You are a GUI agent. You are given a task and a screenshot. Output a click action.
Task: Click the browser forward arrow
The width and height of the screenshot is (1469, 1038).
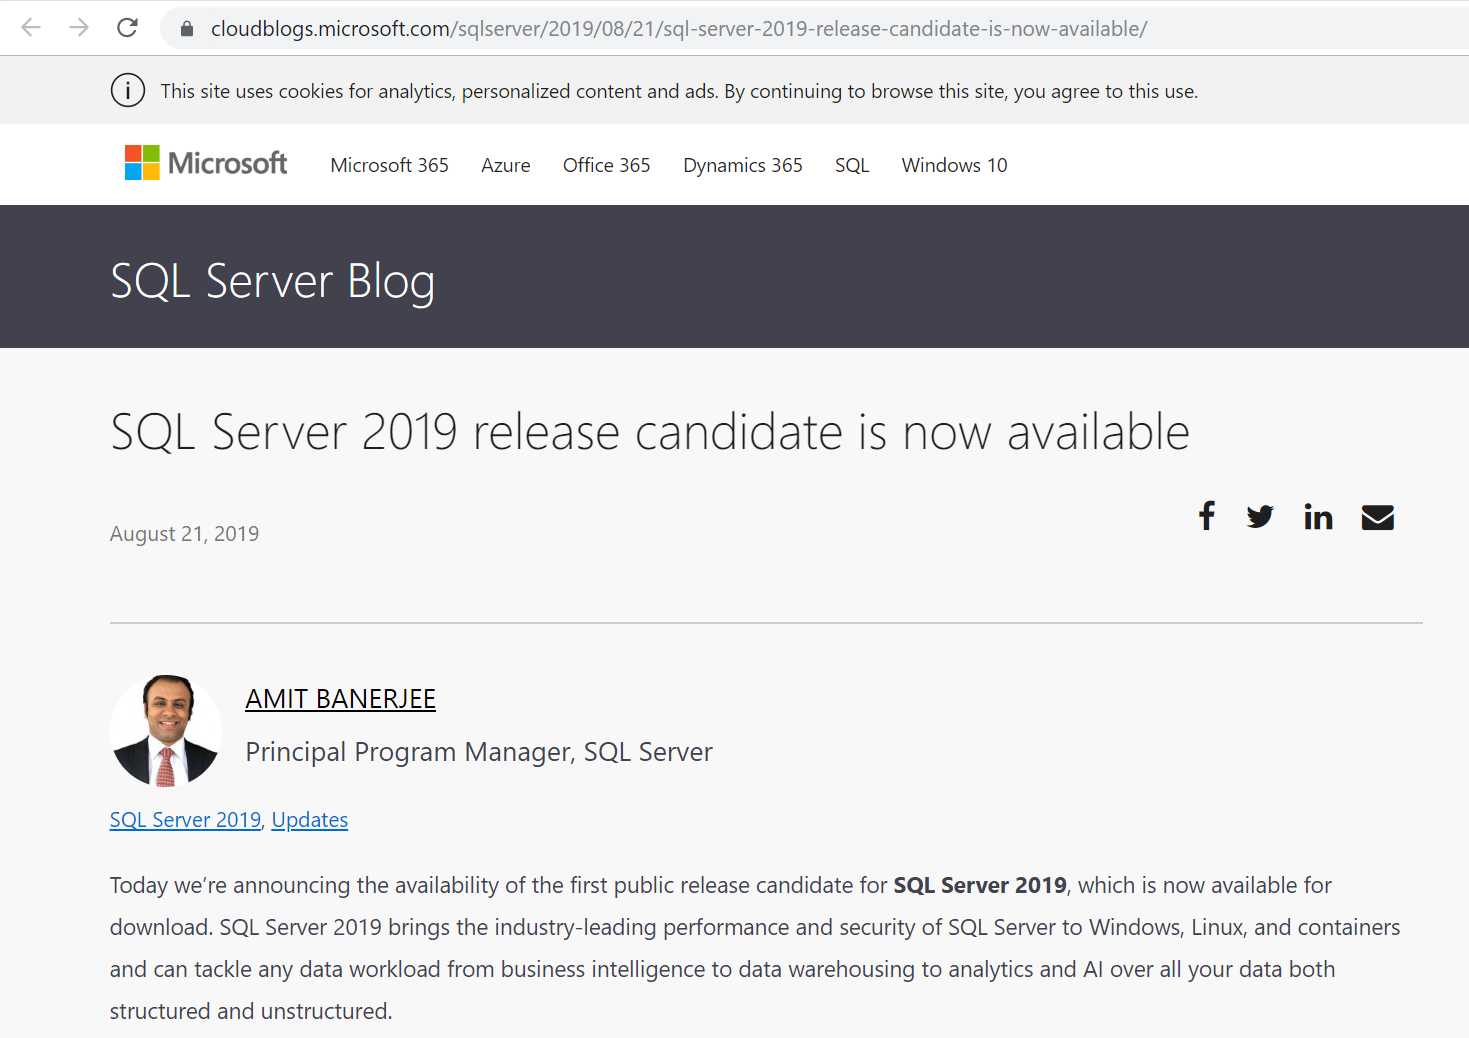click(79, 28)
